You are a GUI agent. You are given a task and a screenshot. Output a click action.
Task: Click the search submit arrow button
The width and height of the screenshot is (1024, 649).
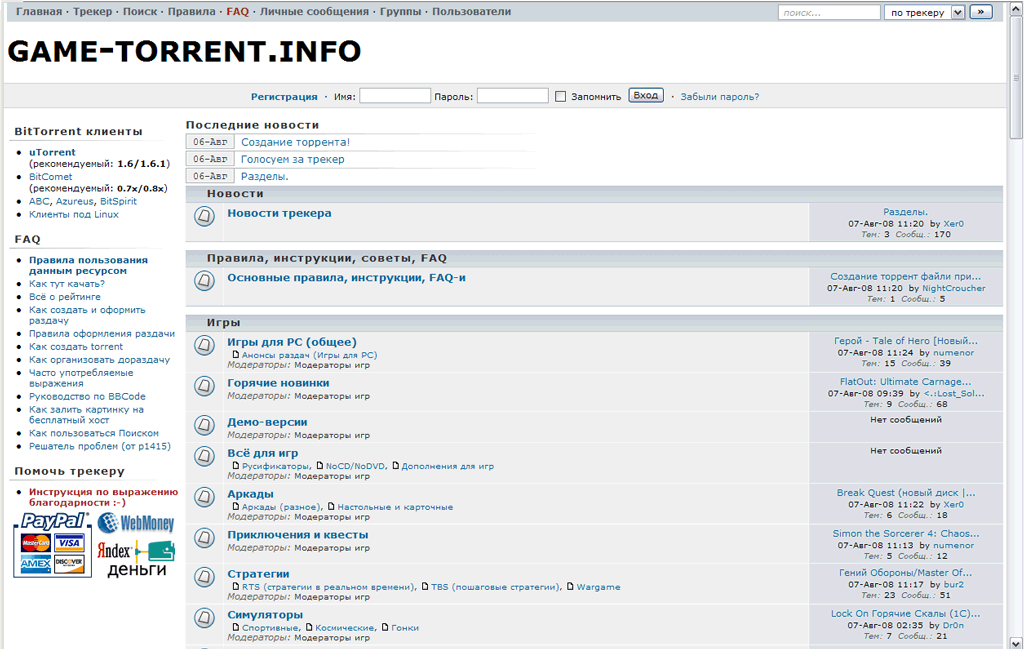coord(981,12)
